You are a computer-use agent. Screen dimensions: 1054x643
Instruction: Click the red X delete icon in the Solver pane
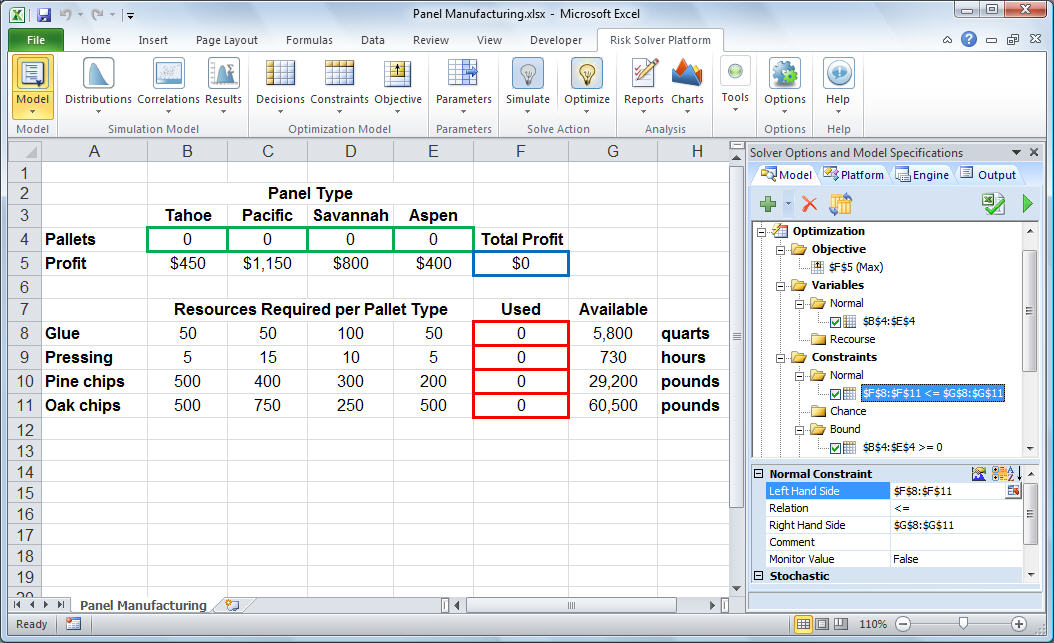tap(810, 204)
